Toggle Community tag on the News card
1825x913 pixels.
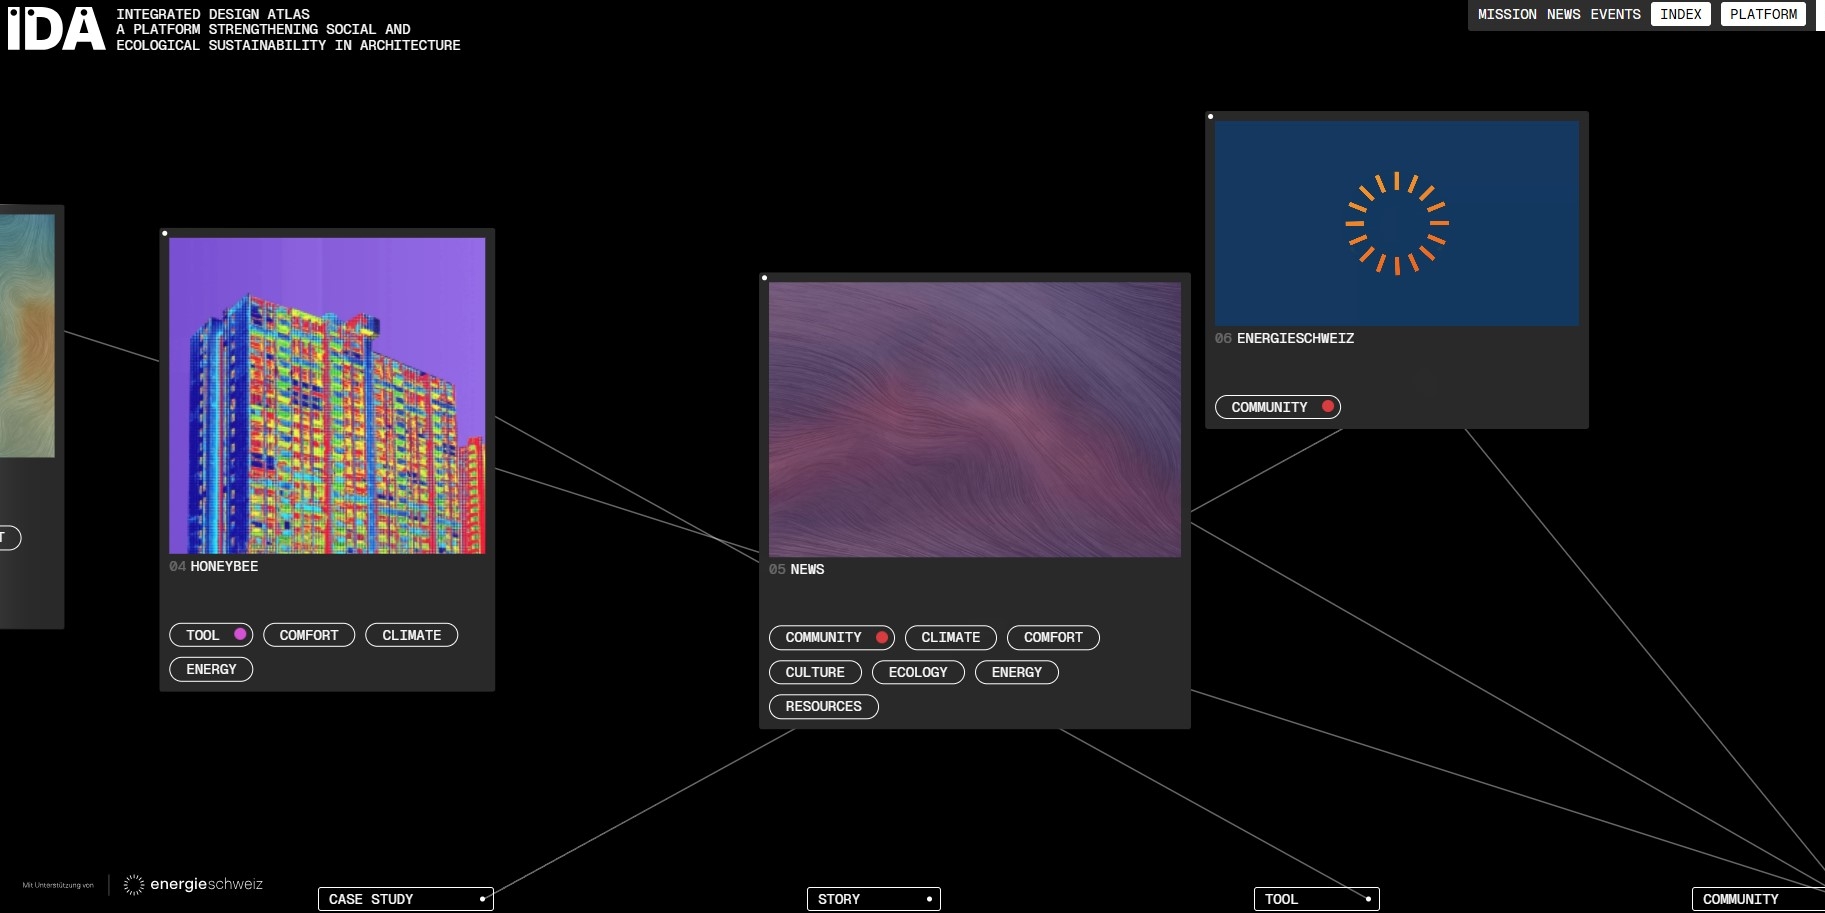(831, 638)
